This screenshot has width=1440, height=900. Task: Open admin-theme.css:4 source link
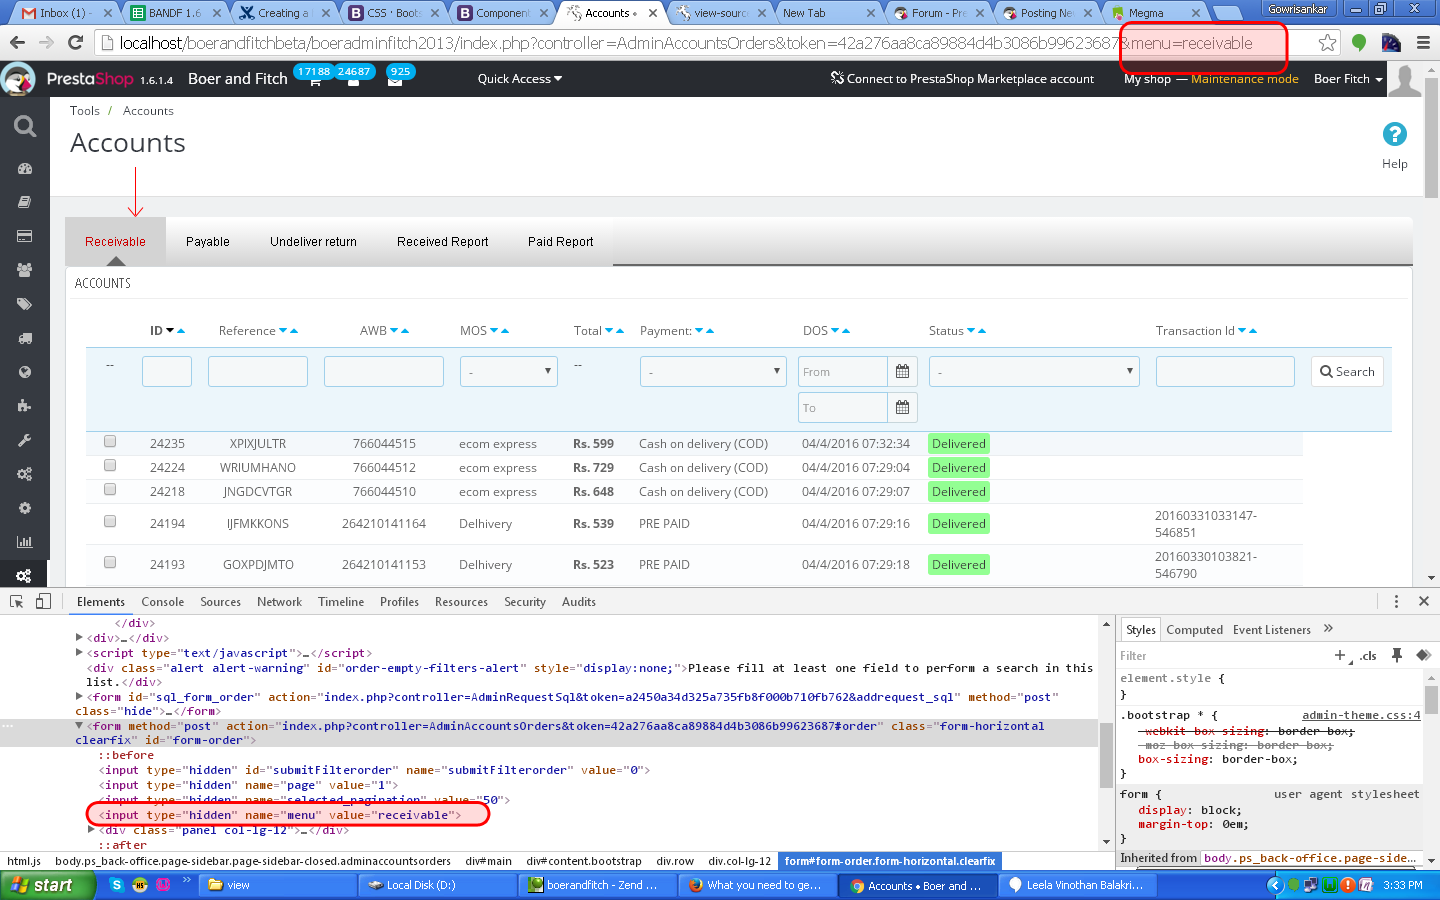click(x=1361, y=715)
